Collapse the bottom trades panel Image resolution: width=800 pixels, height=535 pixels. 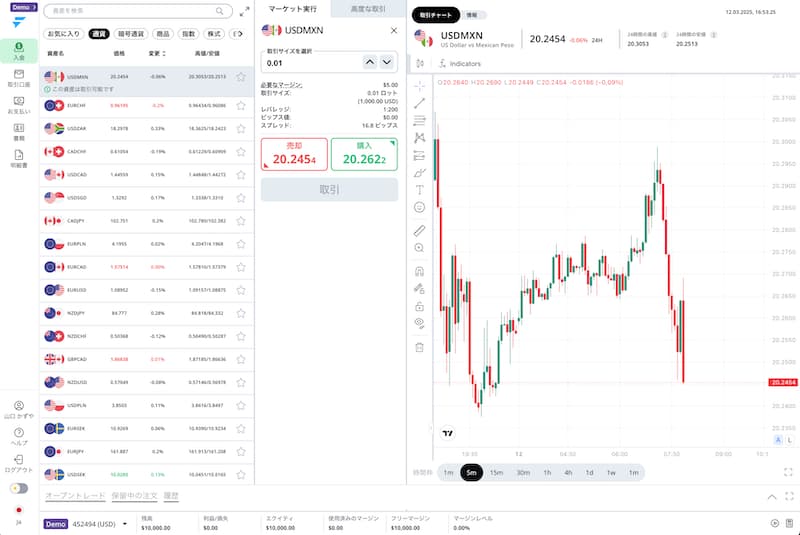771,496
